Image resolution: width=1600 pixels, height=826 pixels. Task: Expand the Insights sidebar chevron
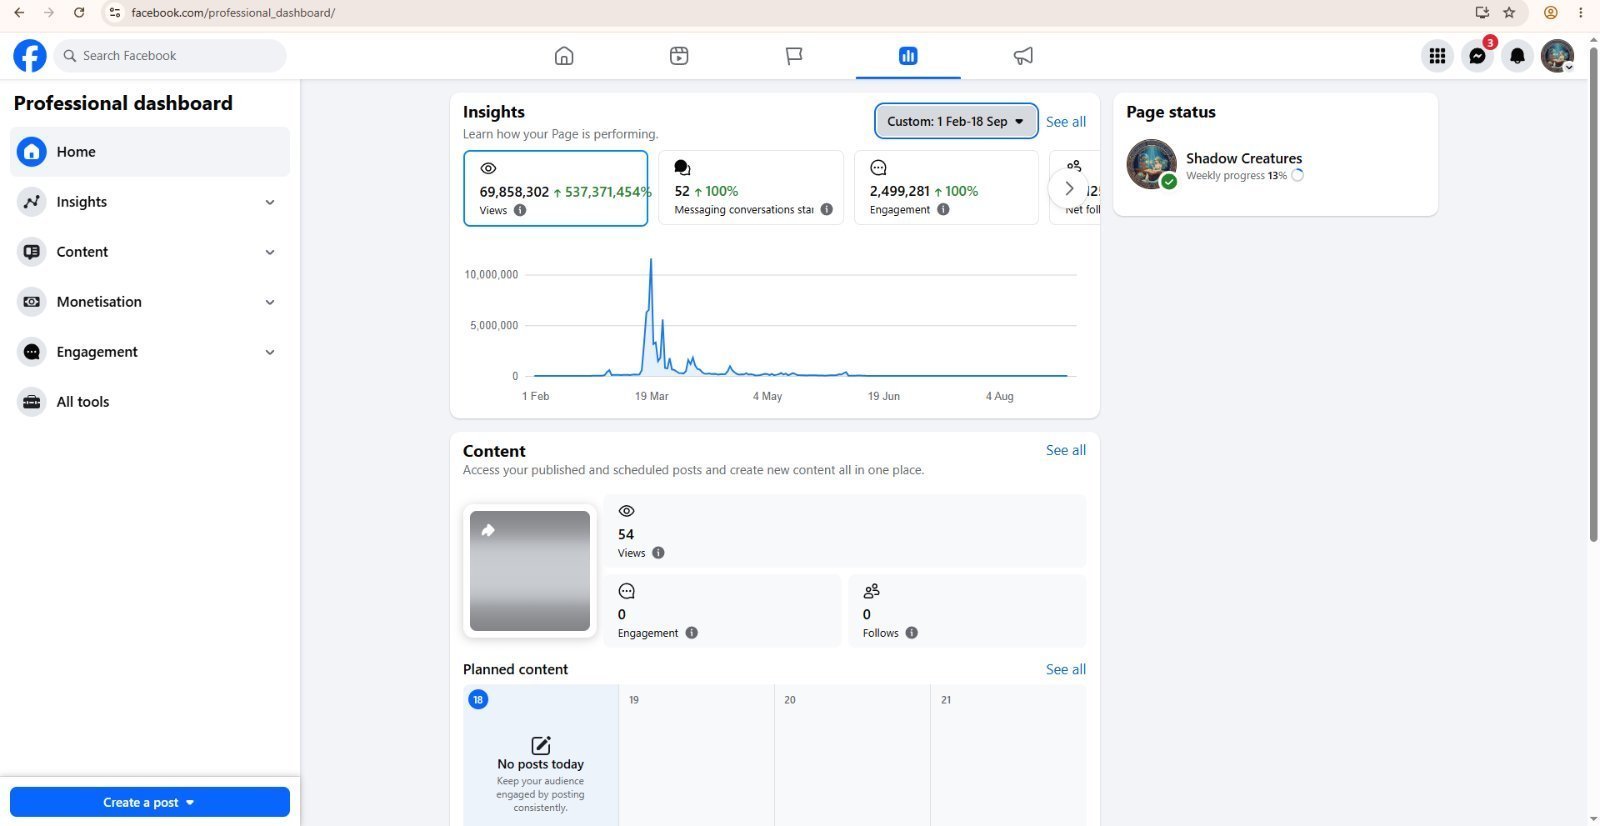pos(270,202)
